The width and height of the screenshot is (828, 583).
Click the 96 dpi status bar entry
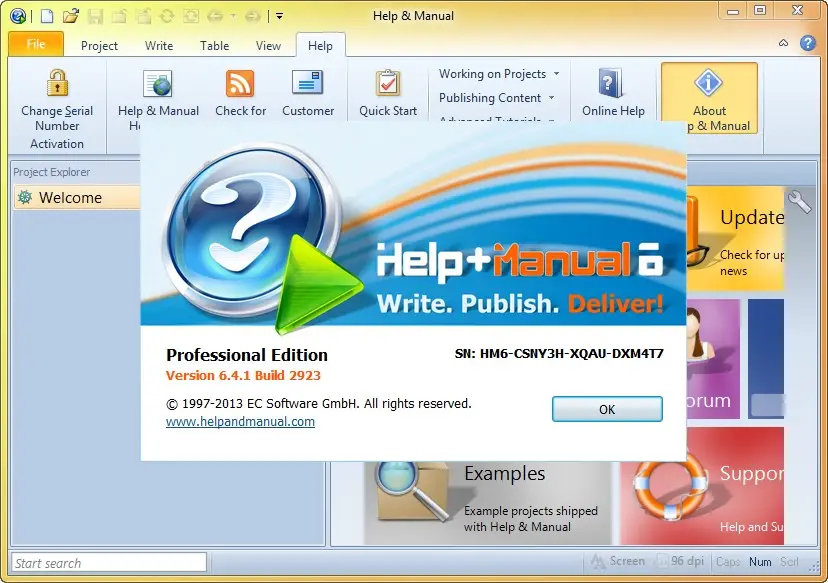pos(680,561)
